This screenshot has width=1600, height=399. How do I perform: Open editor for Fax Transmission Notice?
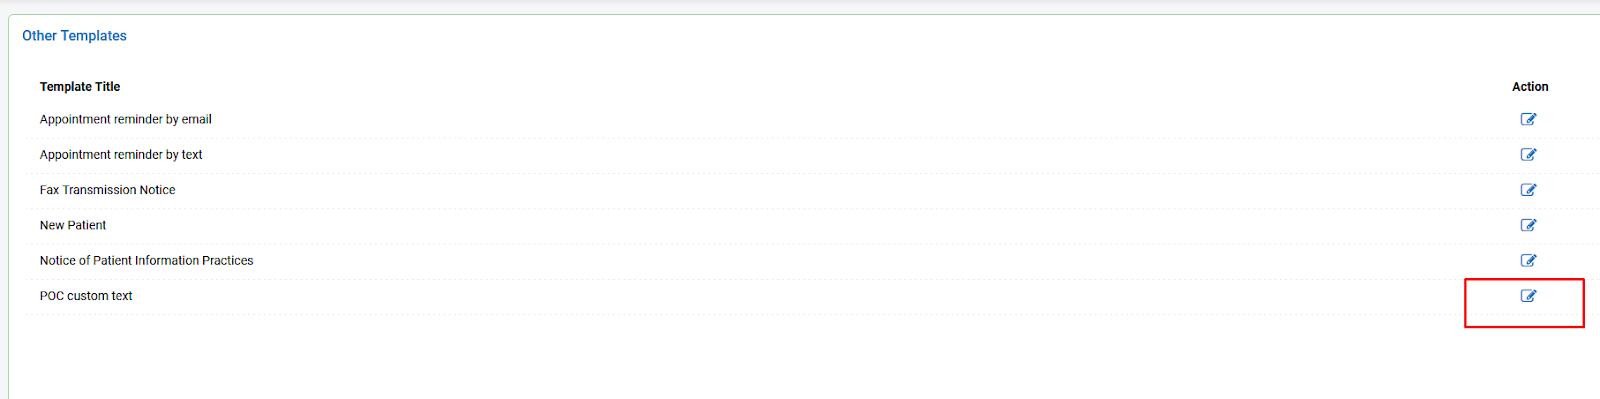point(1528,190)
